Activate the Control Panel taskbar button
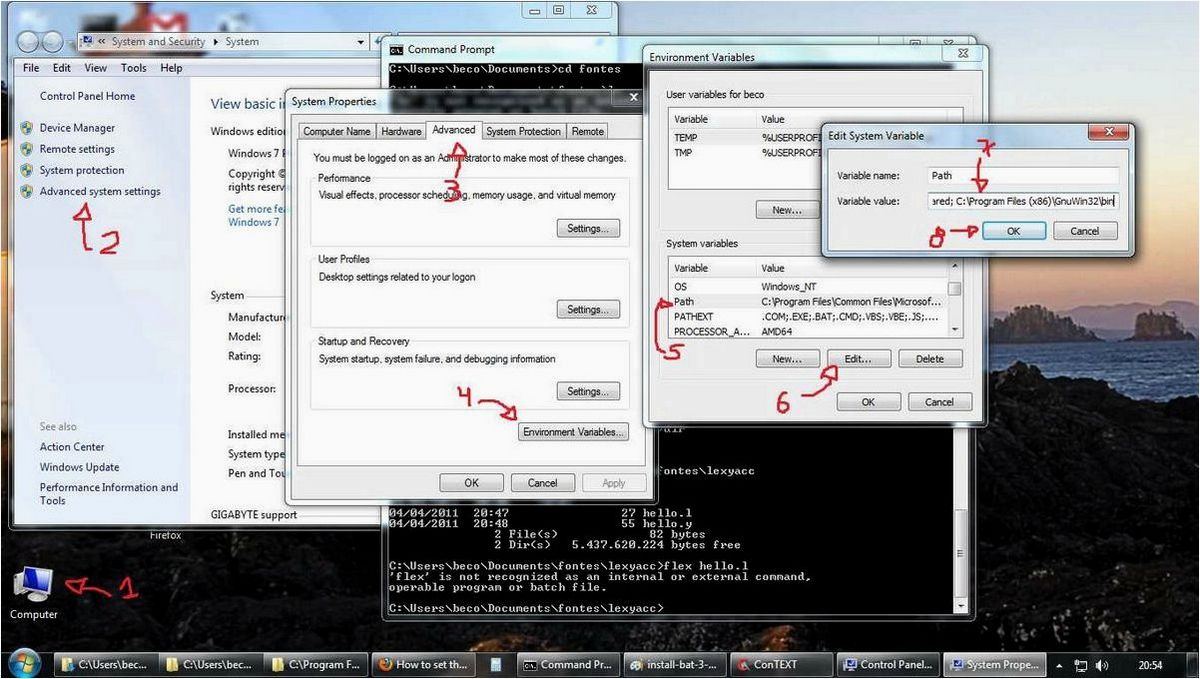 [x=887, y=664]
